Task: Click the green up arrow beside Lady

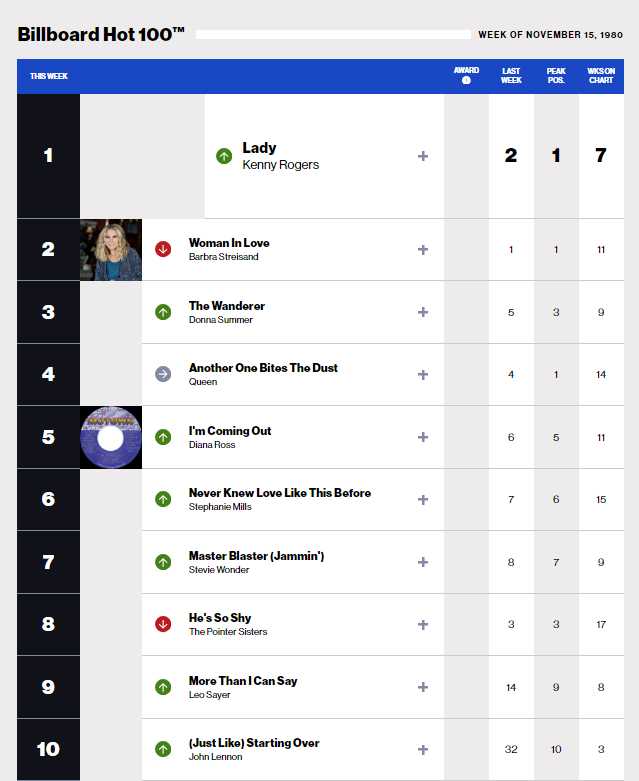Action: 224,156
